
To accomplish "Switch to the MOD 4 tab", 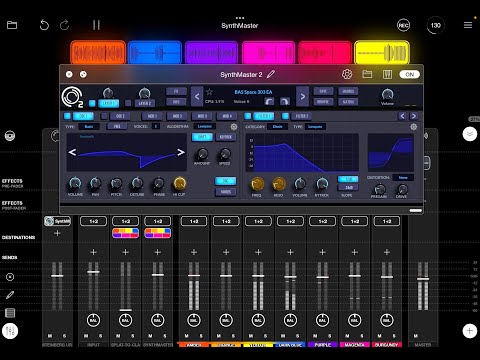I will 227,116.
